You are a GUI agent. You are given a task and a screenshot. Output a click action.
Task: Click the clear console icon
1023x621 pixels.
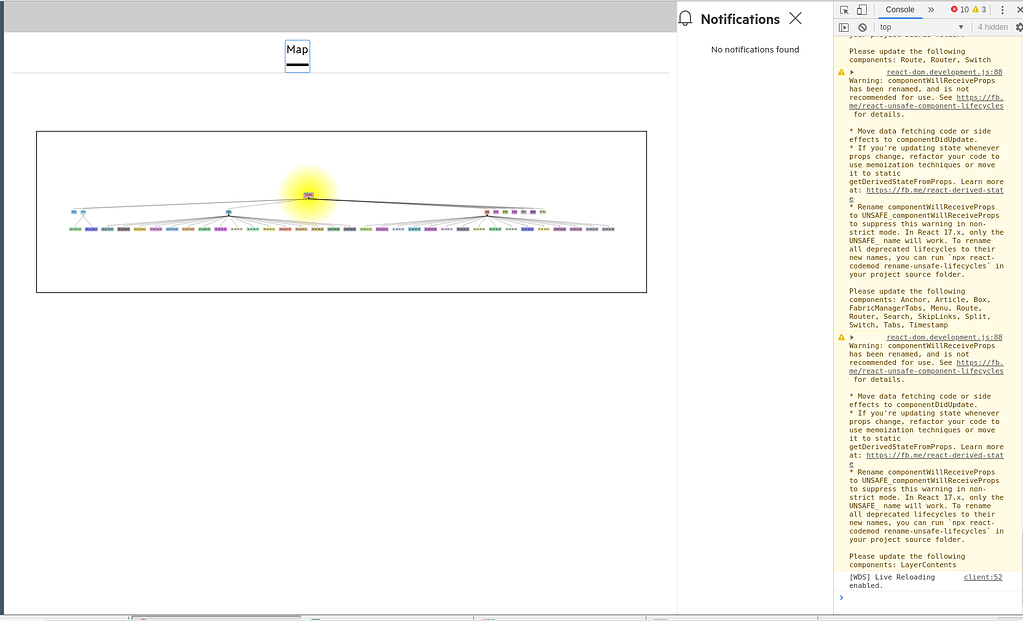point(862,27)
